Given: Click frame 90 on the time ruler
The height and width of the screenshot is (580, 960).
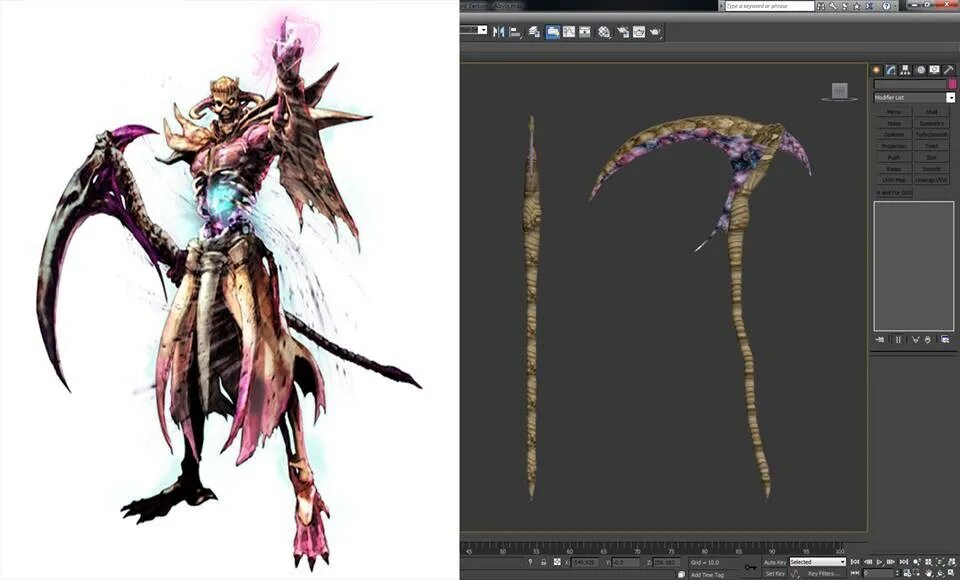Looking at the screenshot, I should pos(773,551).
